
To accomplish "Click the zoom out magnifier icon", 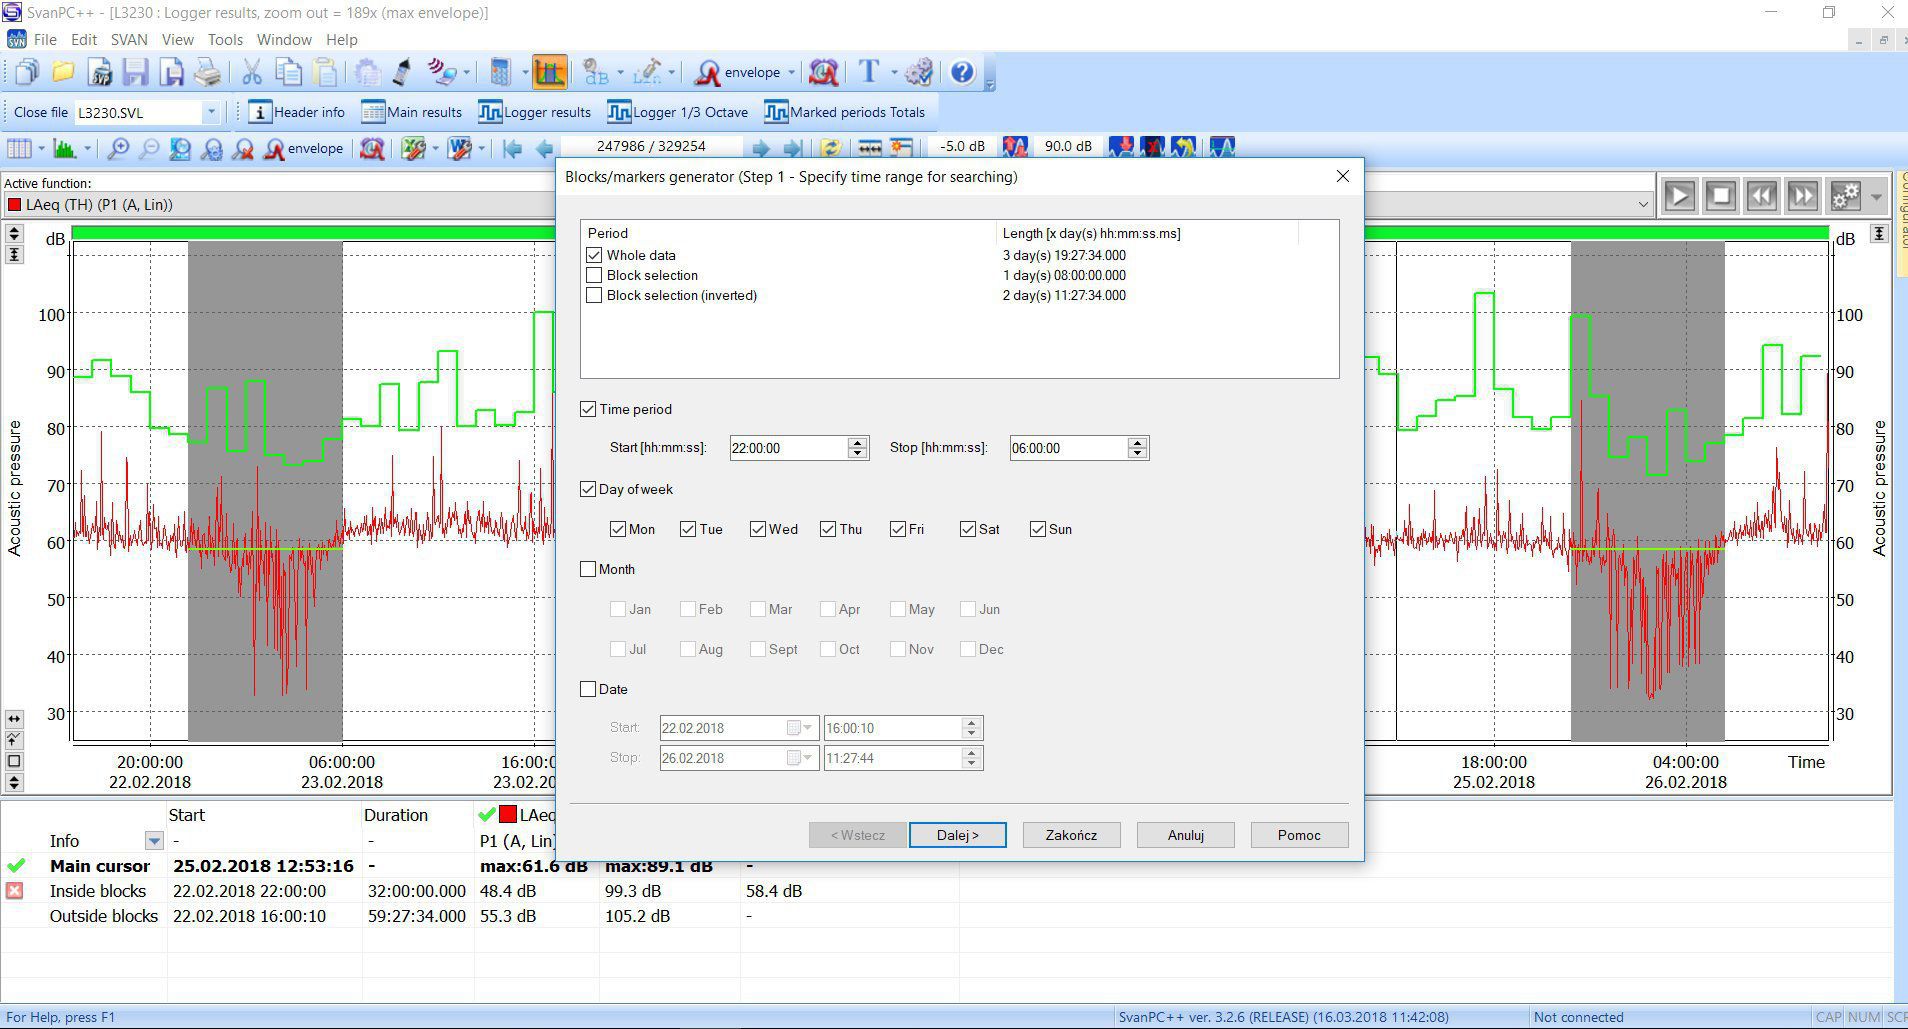I will coord(149,149).
